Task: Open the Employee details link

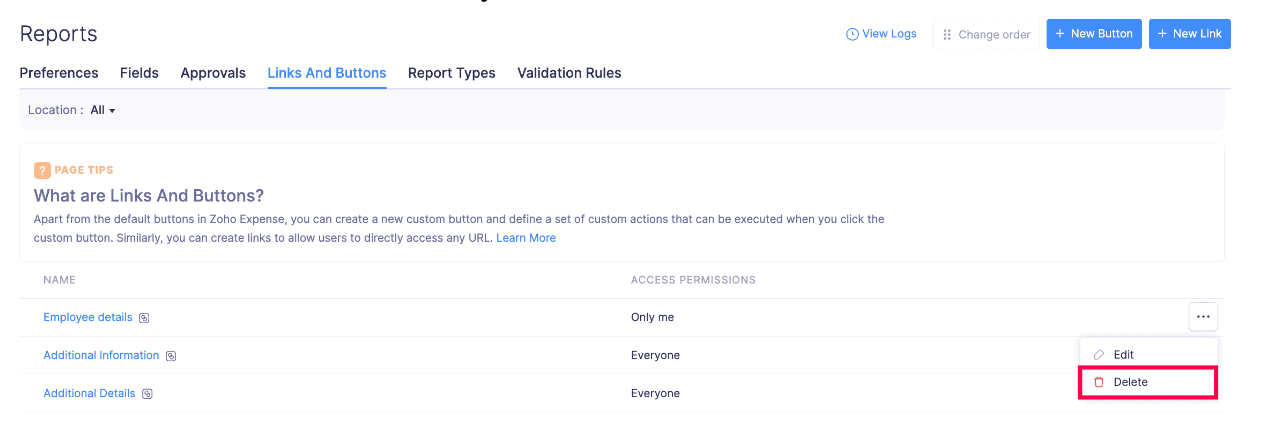Action: click(88, 317)
